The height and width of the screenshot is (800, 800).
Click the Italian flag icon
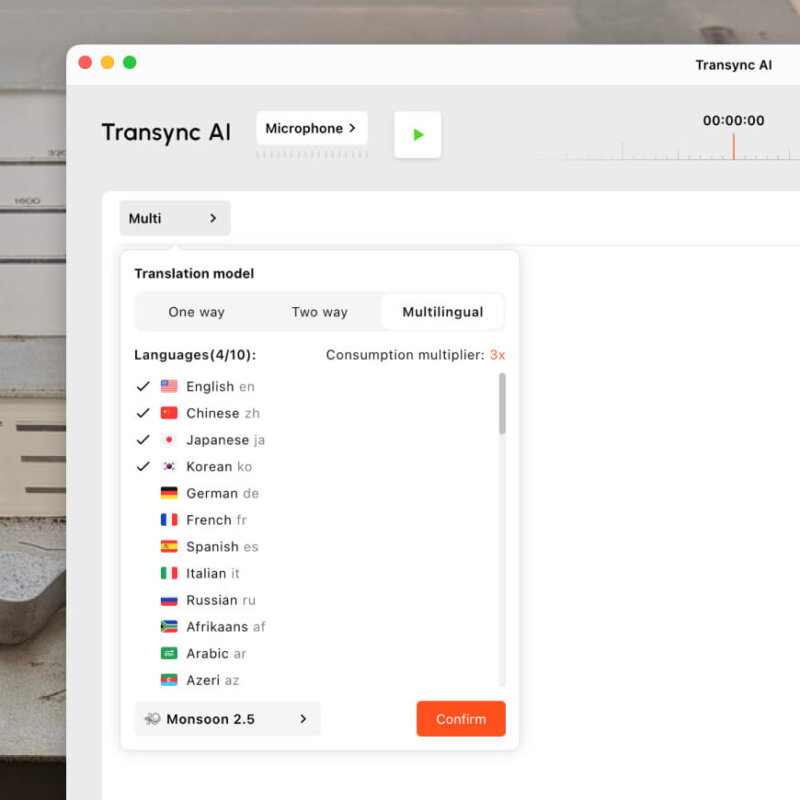coord(169,573)
